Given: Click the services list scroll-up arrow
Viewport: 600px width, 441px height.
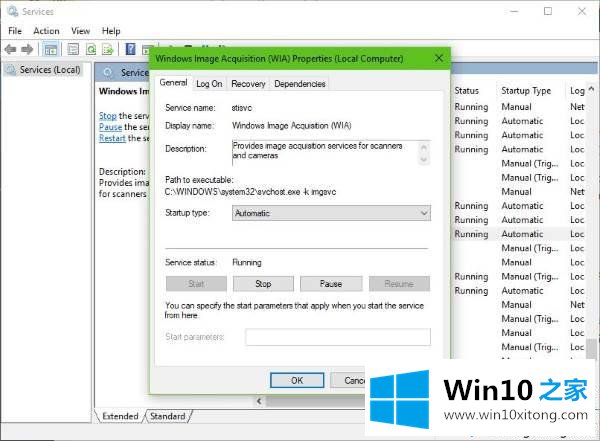Looking at the screenshot, I should click(x=591, y=90).
